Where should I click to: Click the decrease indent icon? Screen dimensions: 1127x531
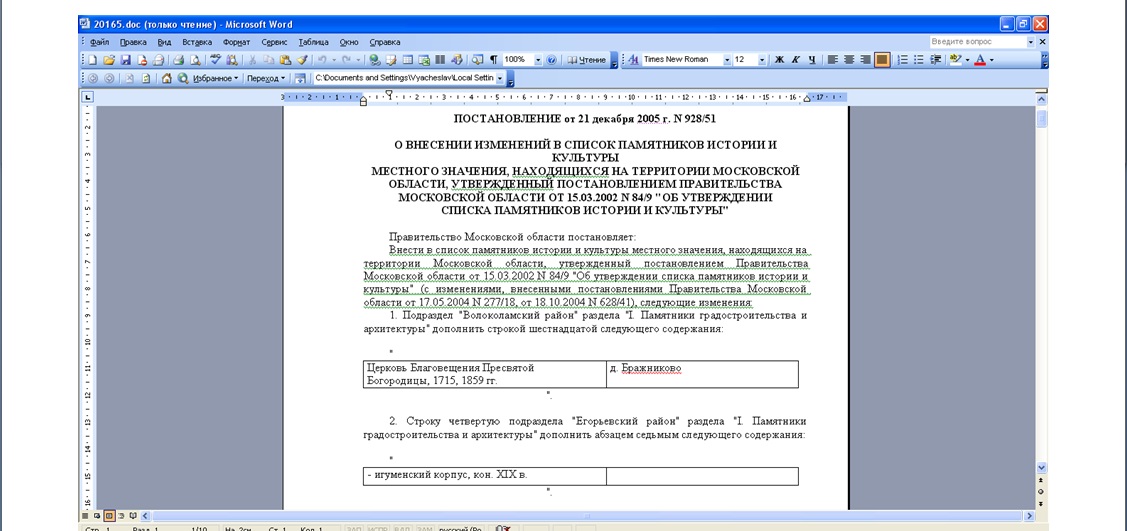pyautogui.click(x=935, y=60)
